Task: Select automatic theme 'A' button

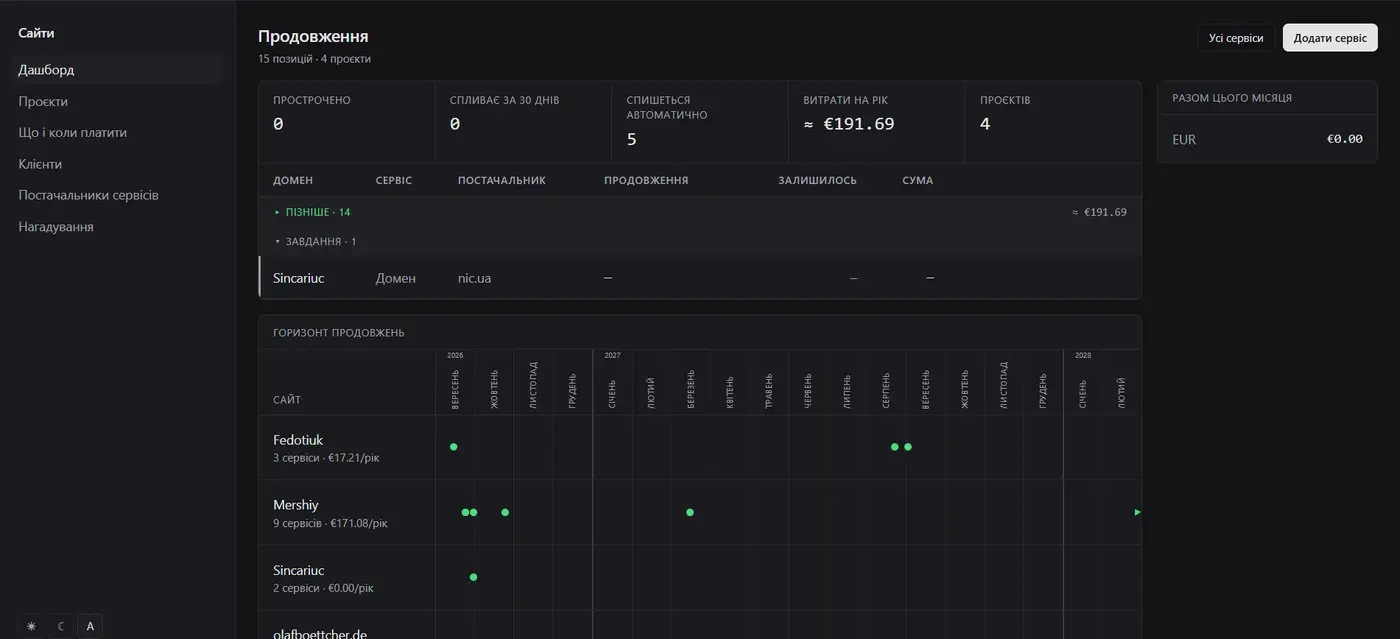Action: click(90, 626)
